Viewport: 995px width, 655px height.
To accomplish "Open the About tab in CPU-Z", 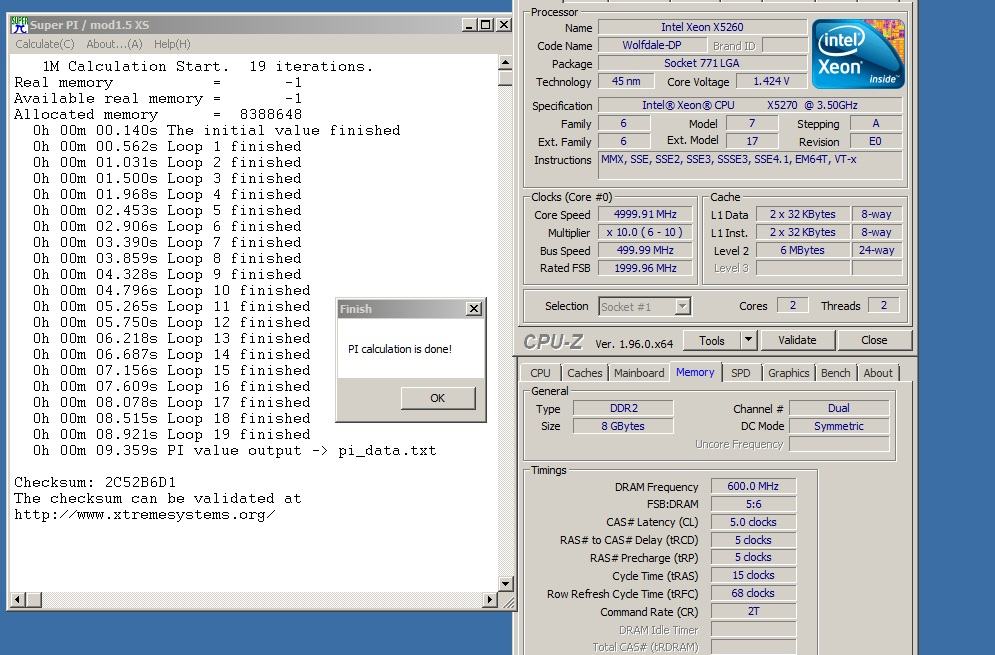I will point(878,373).
